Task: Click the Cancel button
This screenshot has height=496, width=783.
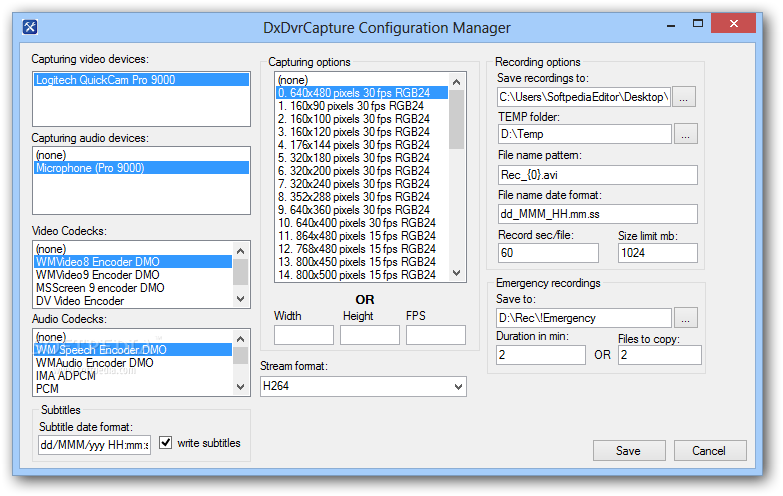Action: tap(710, 451)
